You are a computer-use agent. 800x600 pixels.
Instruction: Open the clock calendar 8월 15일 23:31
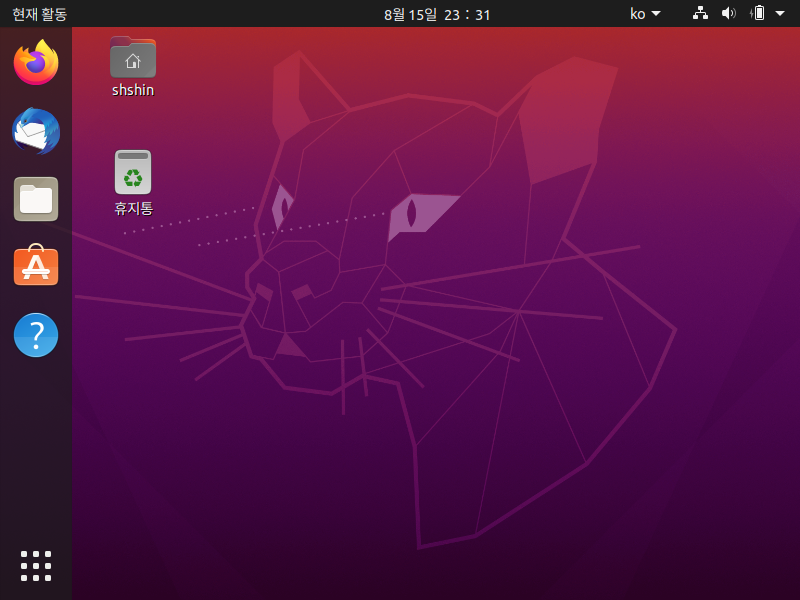[437, 14]
